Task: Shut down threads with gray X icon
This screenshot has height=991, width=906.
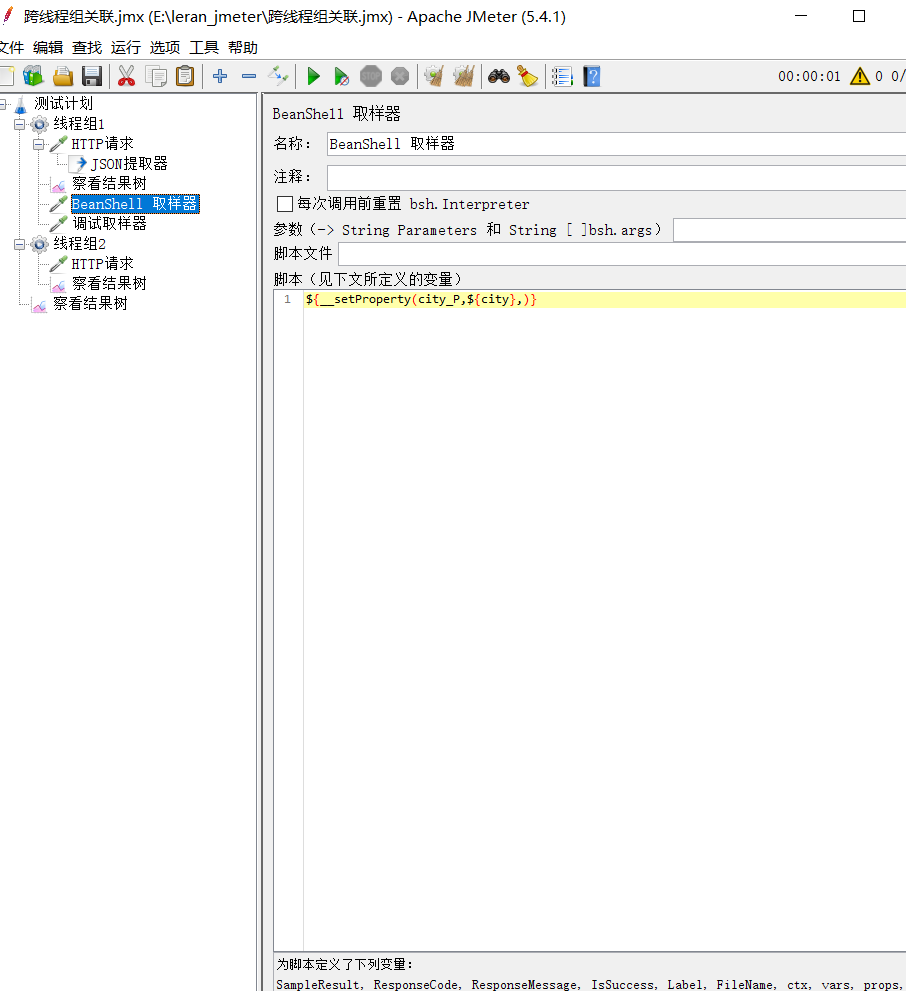Action: click(x=400, y=76)
